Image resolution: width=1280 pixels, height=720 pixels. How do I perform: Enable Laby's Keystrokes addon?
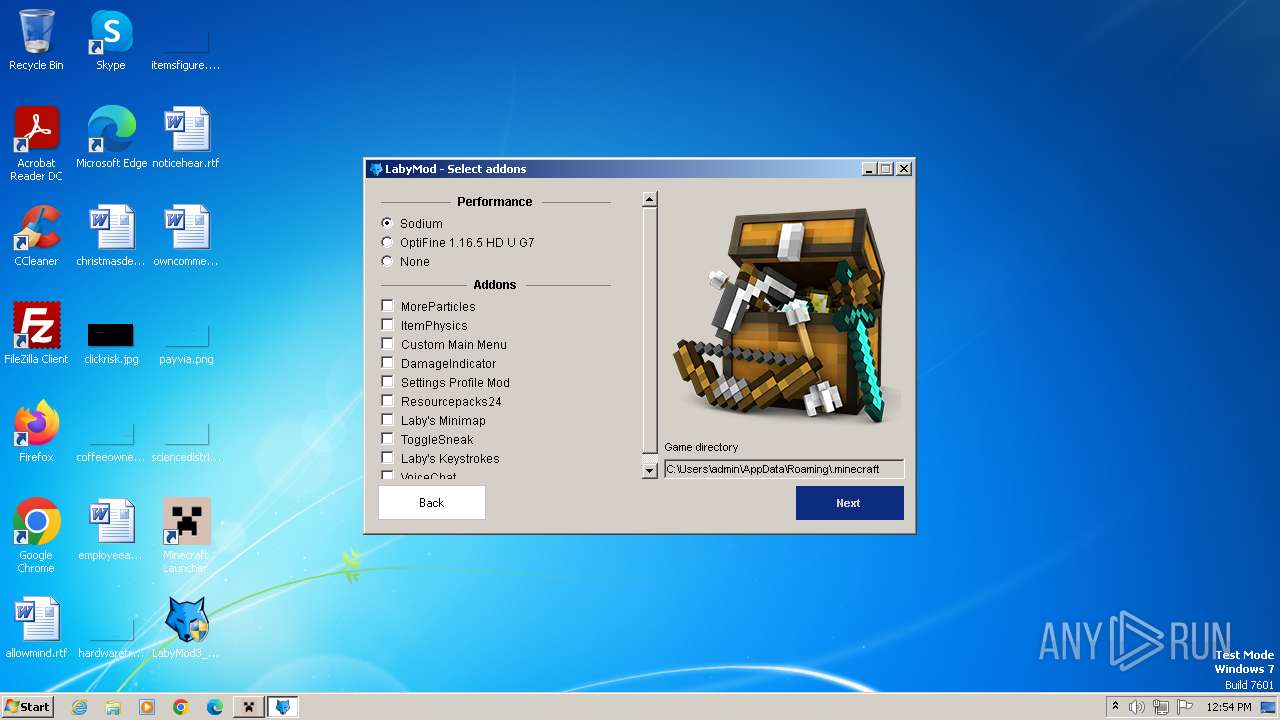(x=388, y=458)
